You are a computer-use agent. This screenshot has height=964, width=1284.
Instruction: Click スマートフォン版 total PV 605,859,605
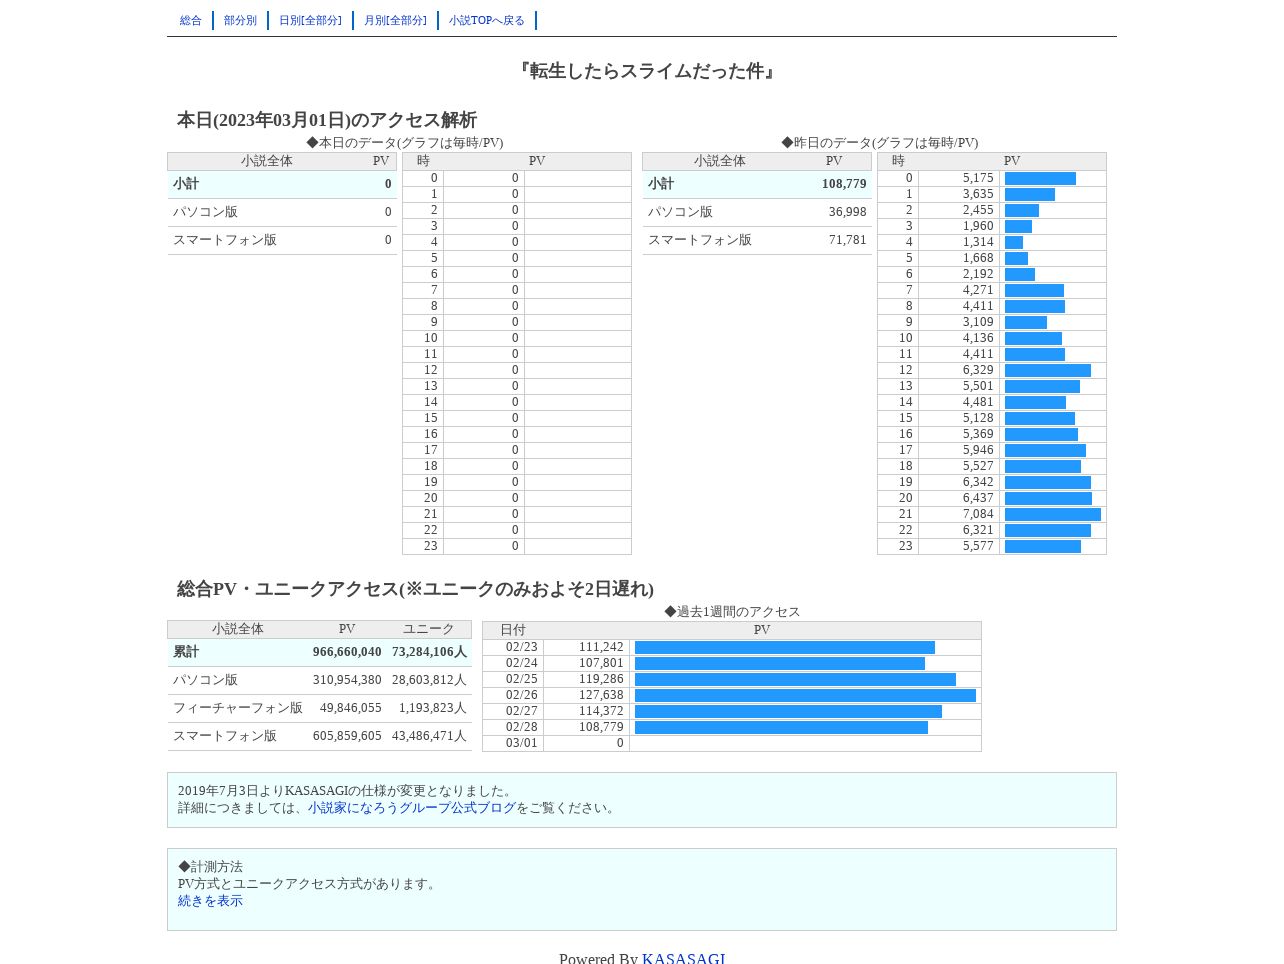347,736
